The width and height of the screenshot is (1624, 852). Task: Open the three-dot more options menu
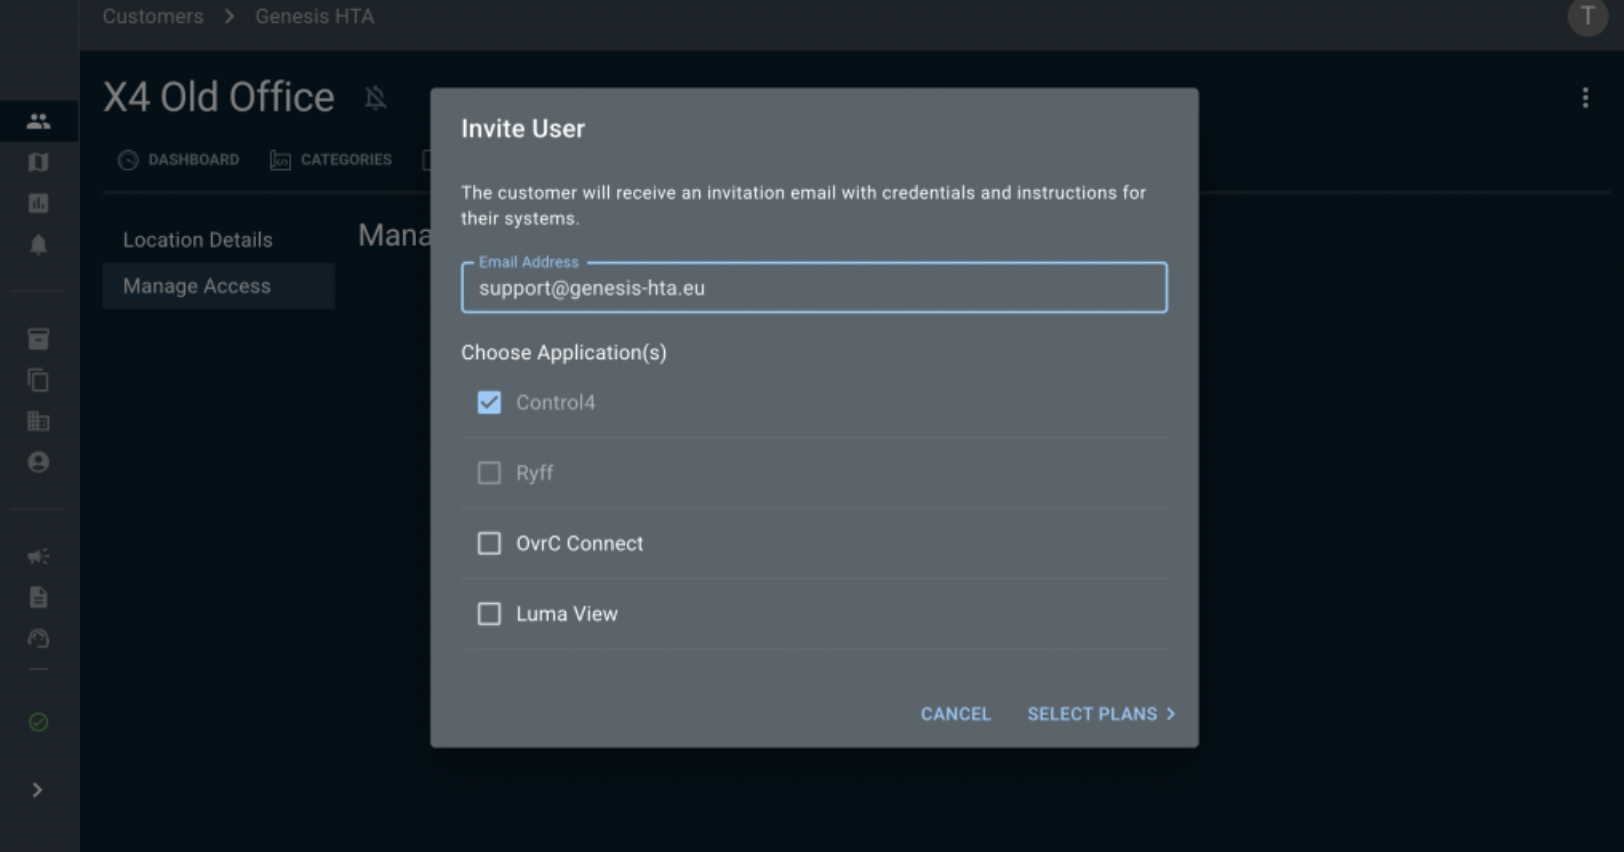[x=1585, y=97]
